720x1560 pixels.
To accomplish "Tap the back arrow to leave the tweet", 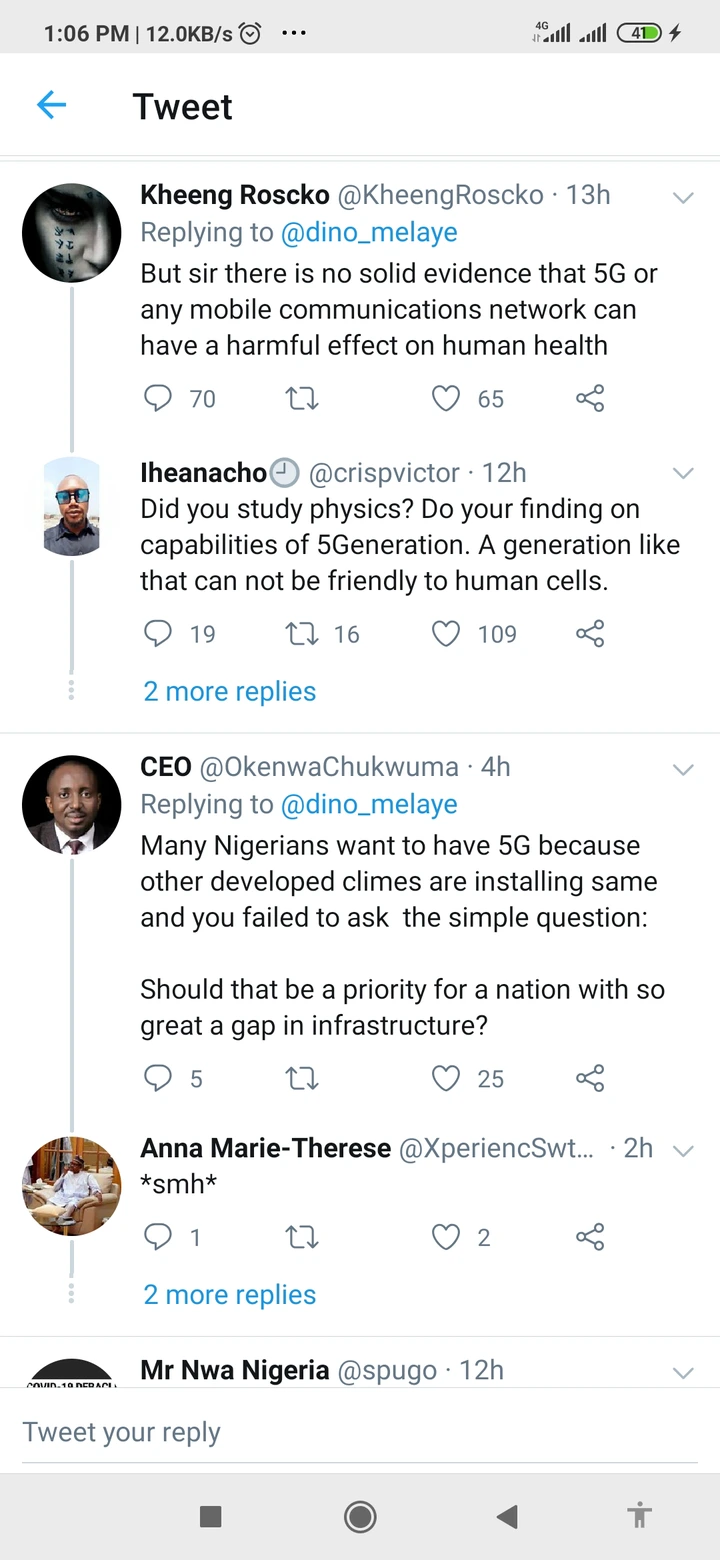I will (x=51, y=105).
